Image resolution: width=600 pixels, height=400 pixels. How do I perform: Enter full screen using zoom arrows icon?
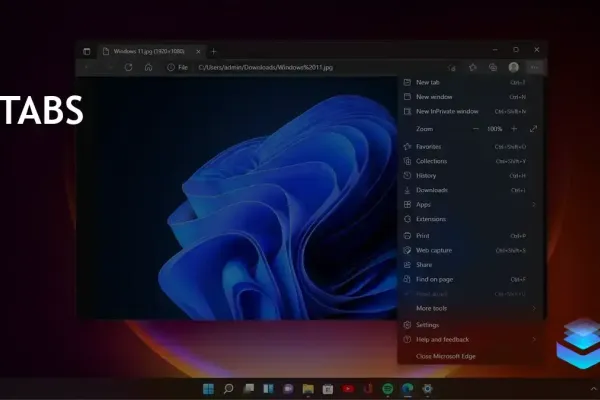533,129
